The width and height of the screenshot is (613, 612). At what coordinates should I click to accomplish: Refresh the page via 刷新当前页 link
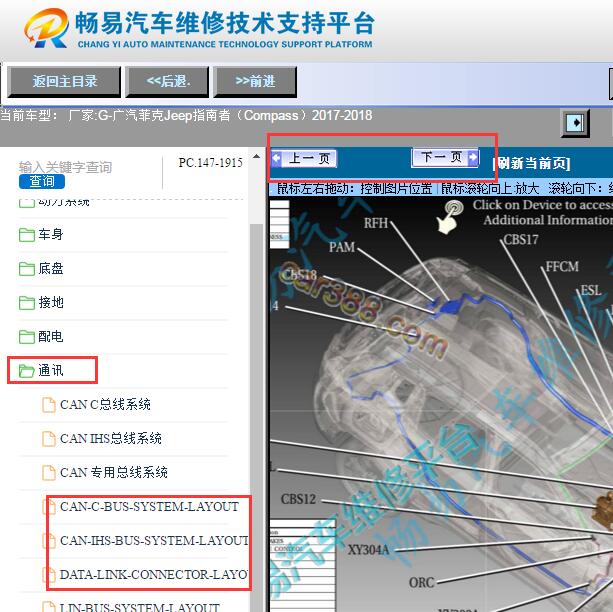532,163
